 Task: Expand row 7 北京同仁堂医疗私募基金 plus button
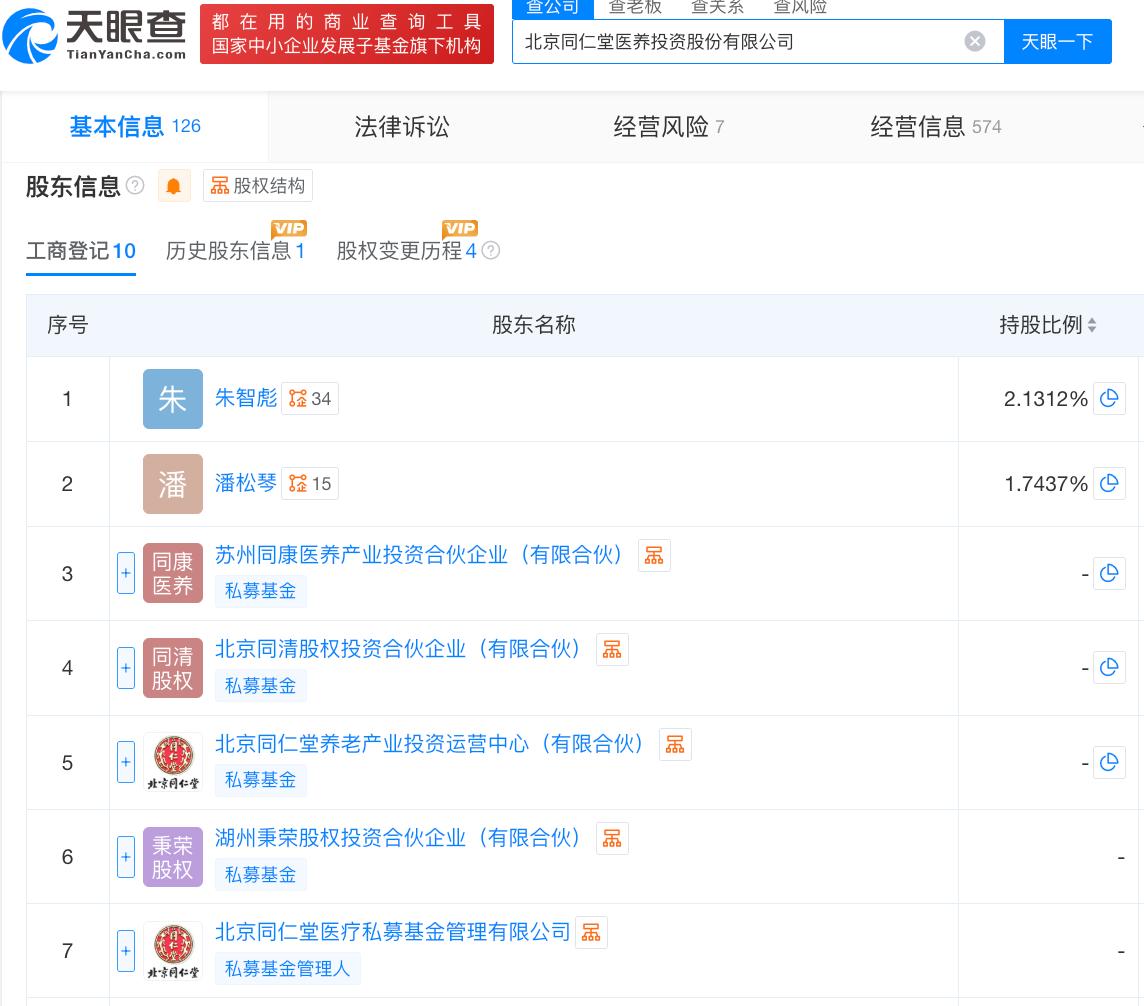[126, 951]
